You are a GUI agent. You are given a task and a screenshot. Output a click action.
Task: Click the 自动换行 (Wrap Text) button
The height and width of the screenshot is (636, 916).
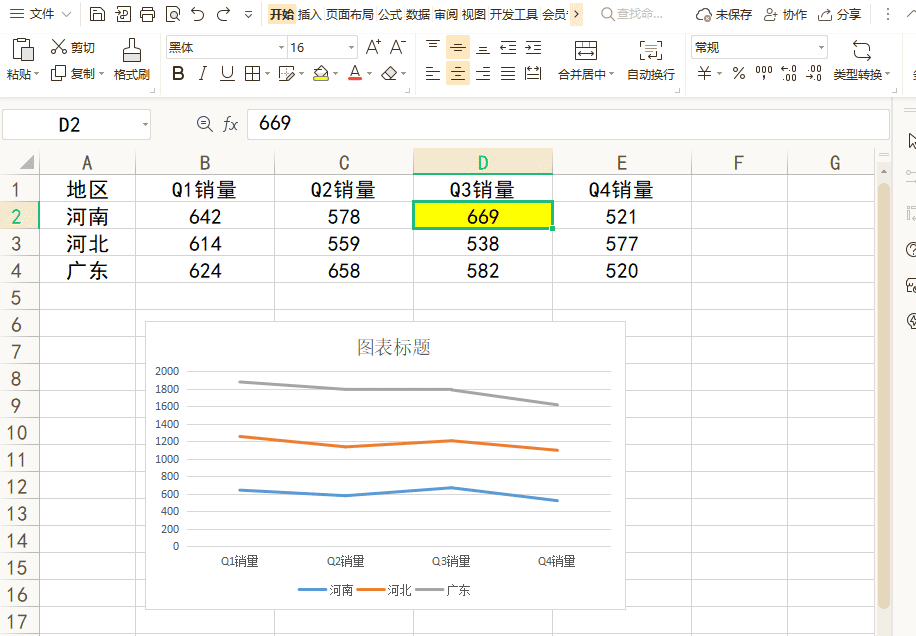pyautogui.click(x=650, y=59)
